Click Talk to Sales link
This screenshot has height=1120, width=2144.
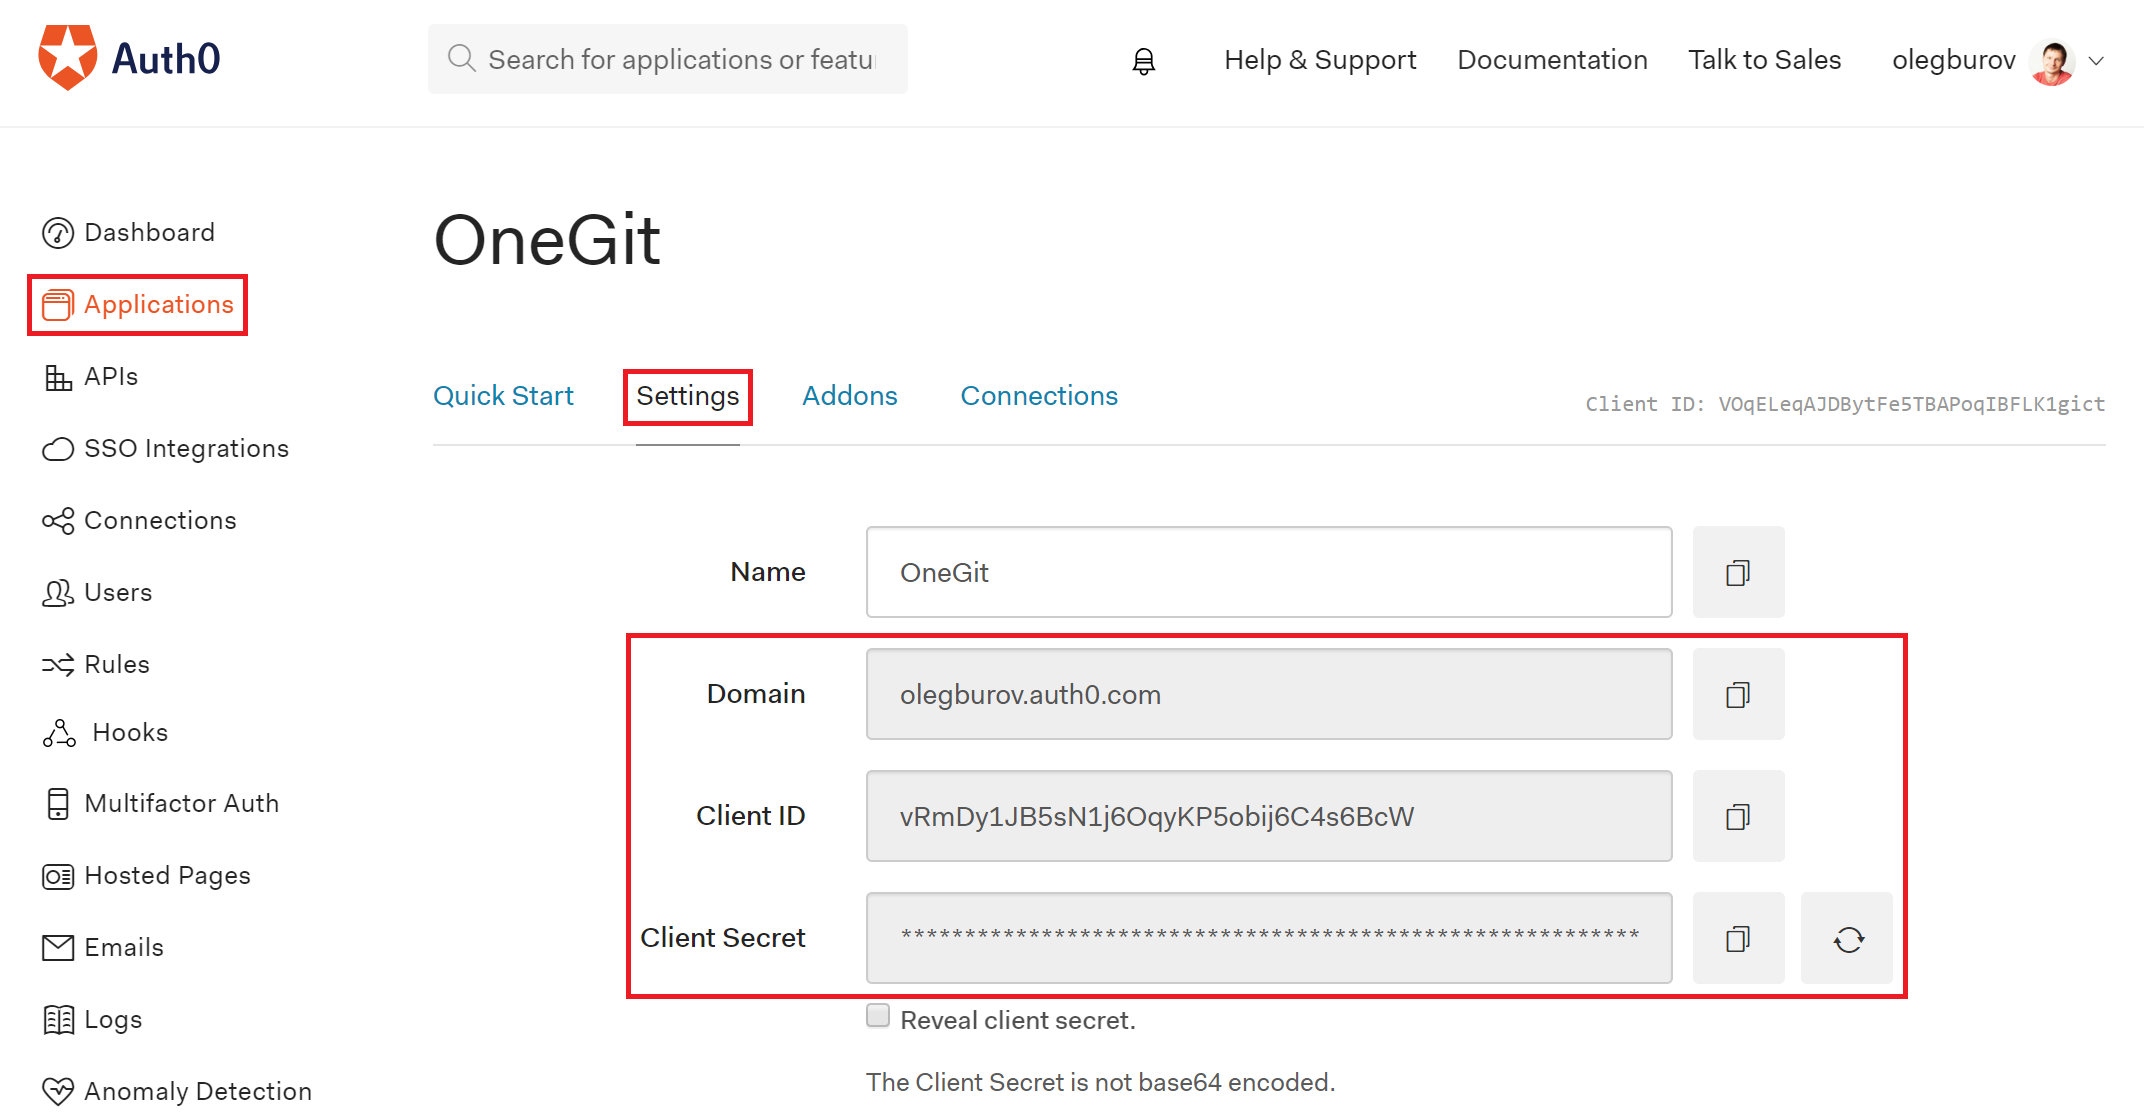click(x=1764, y=60)
